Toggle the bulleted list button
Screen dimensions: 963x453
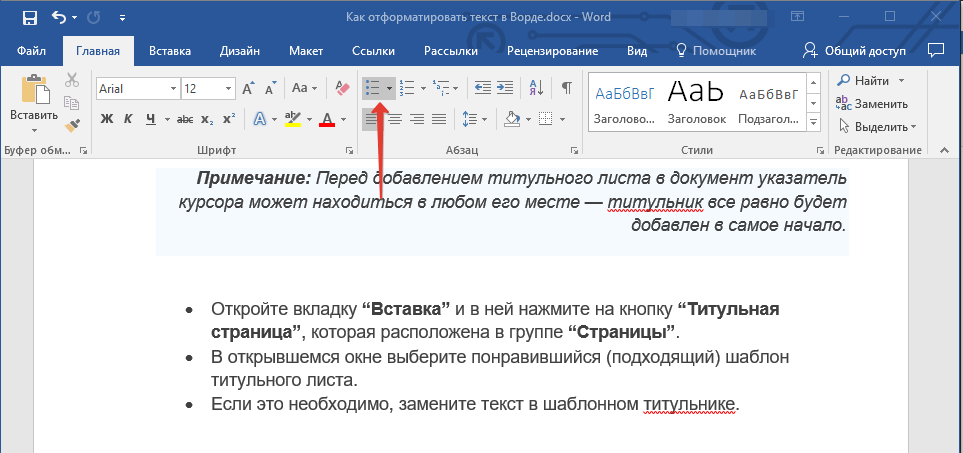click(x=372, y=88)
